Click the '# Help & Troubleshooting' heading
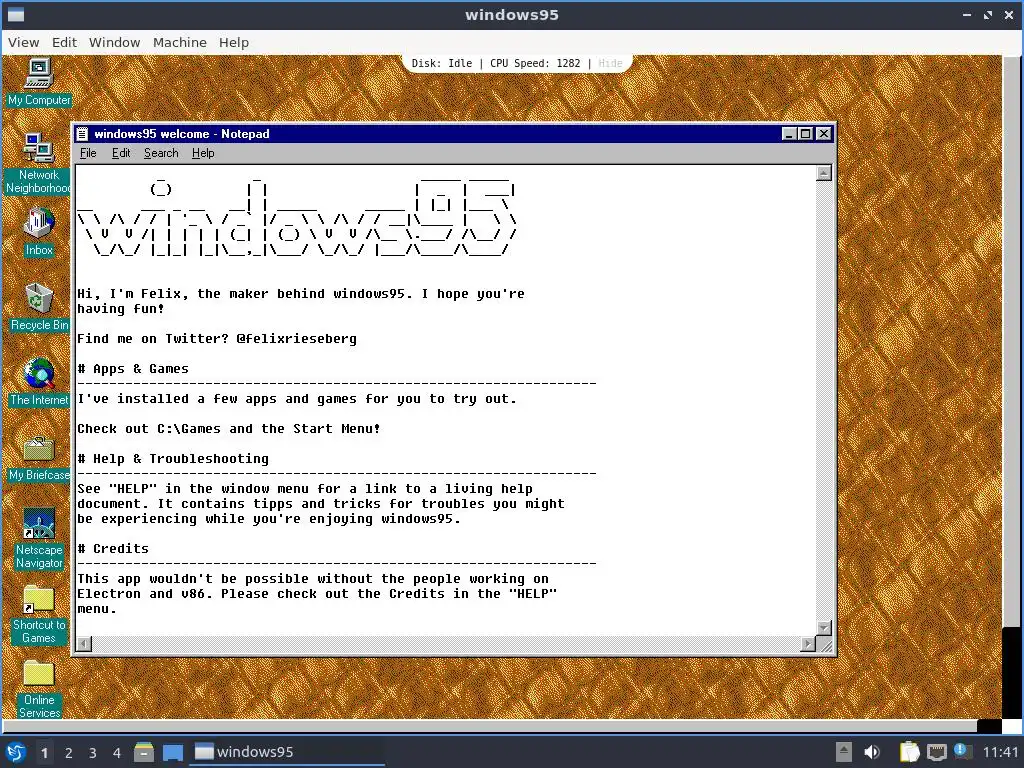This screenshot has width=1024, height=768. click(173, 459)
